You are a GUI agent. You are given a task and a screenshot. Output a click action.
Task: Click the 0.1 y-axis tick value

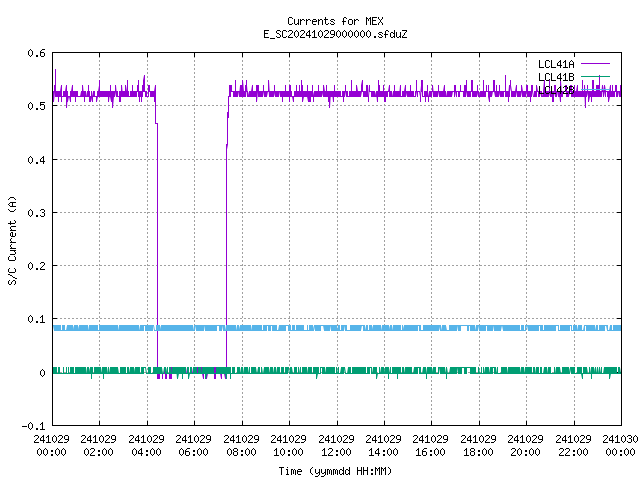click(x=36, y=319)
